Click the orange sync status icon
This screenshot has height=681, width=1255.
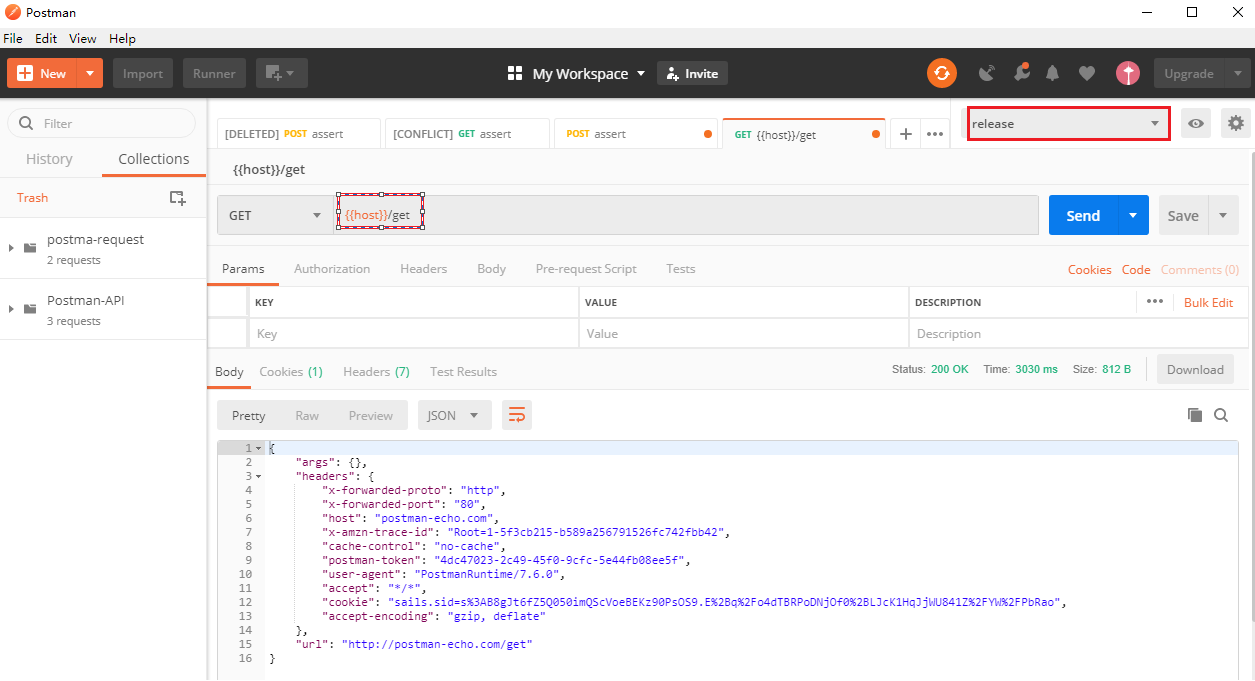click(941, 73)
